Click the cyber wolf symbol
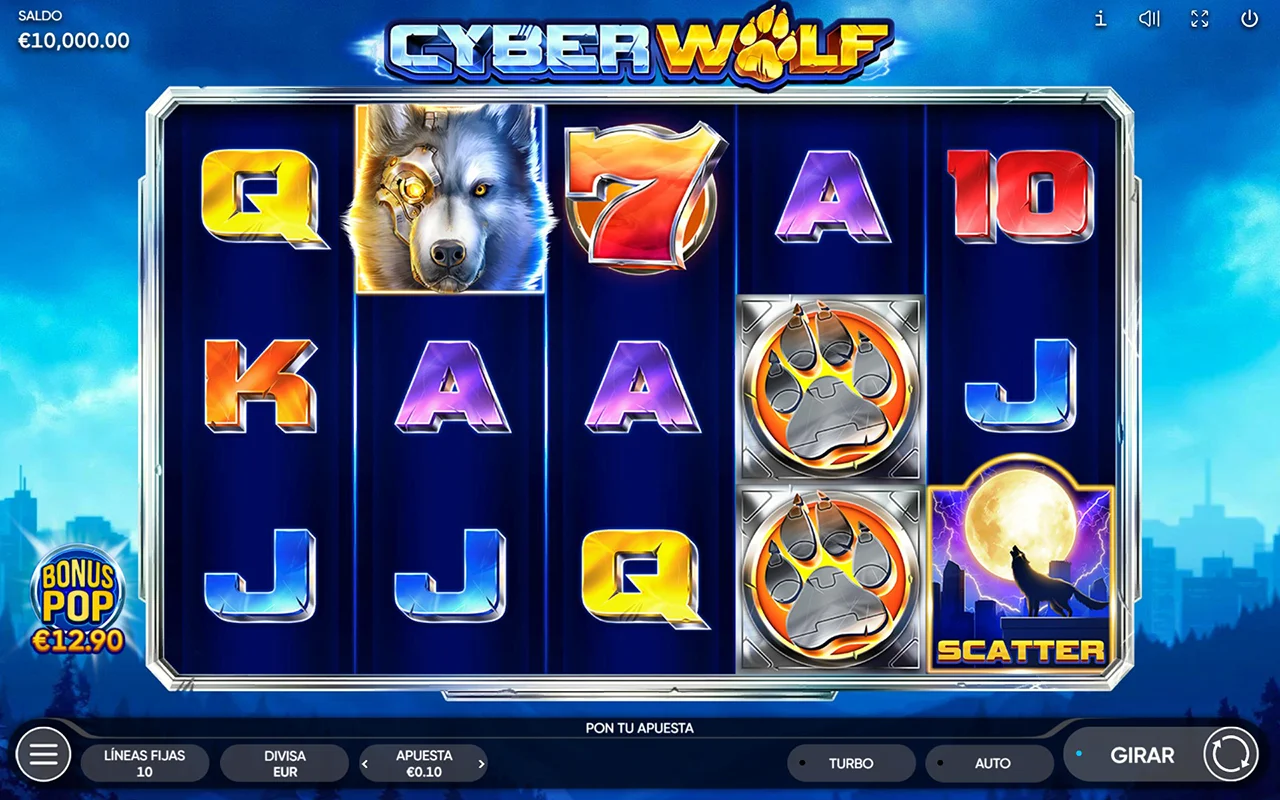This screenshot has width=1280, height=800. click(450, 198)
